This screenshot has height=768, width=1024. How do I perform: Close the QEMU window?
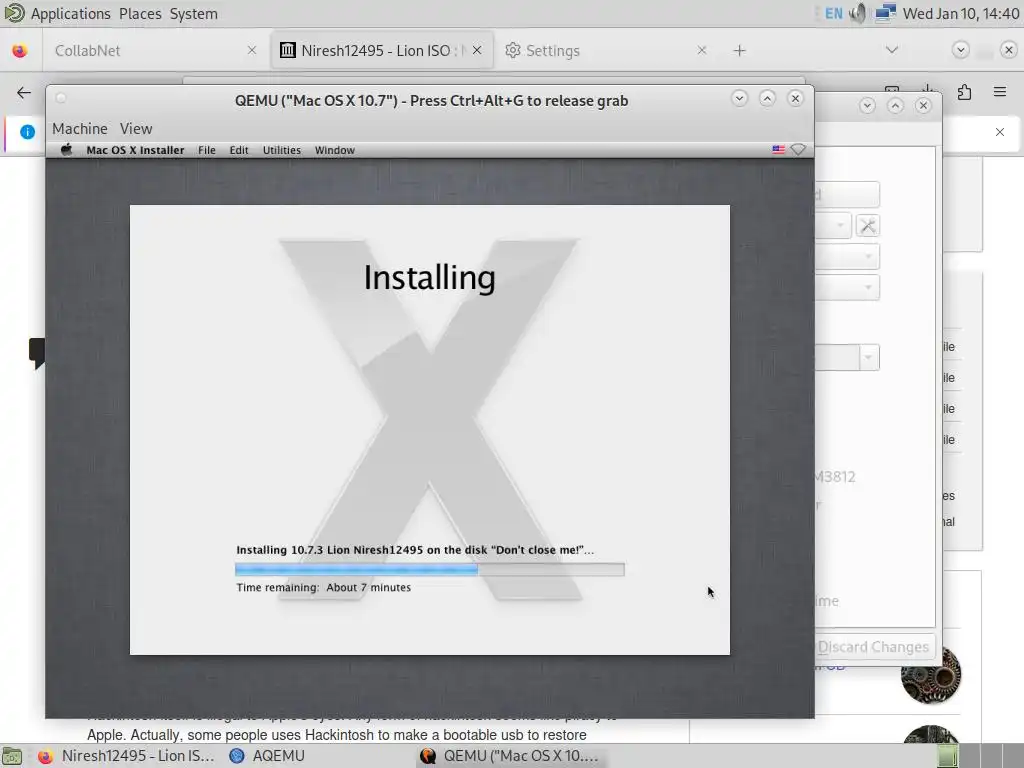click(795, 99)
